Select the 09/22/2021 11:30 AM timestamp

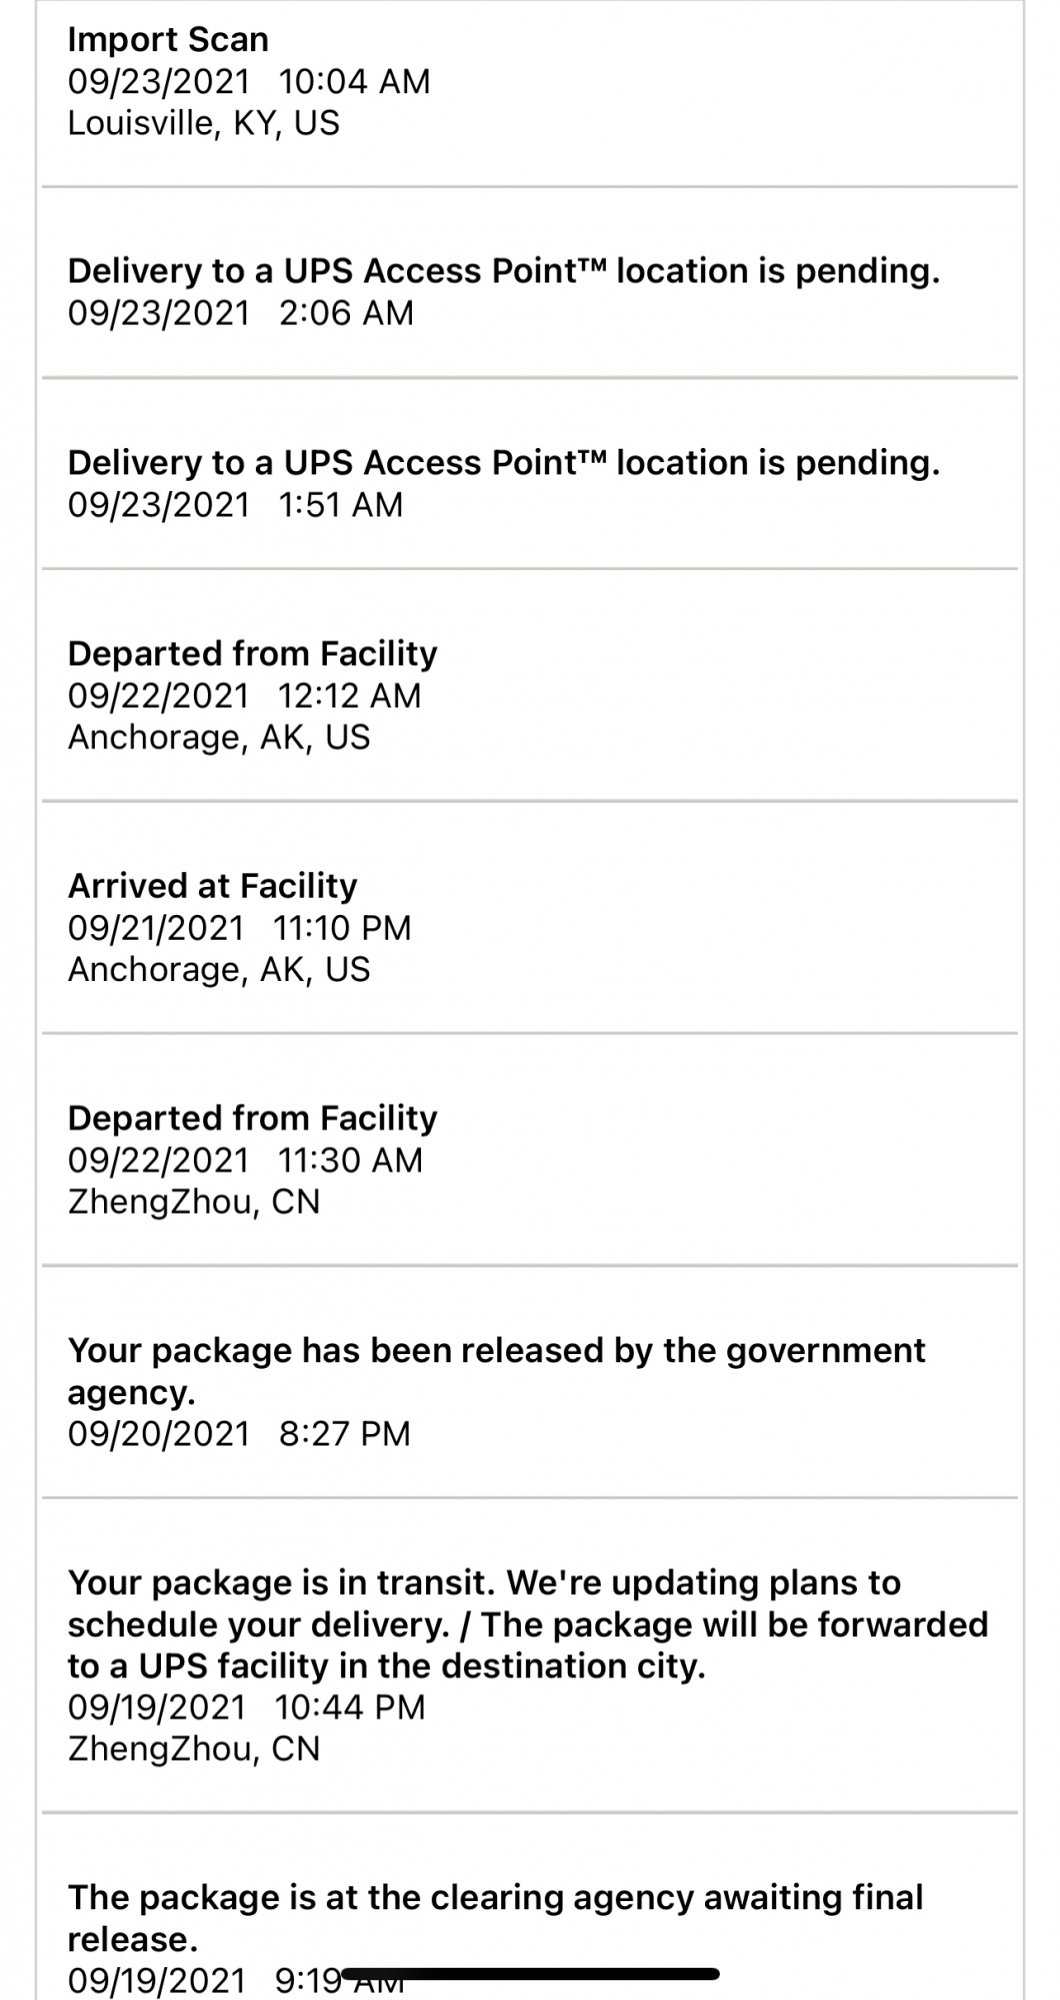(245, 1159)
